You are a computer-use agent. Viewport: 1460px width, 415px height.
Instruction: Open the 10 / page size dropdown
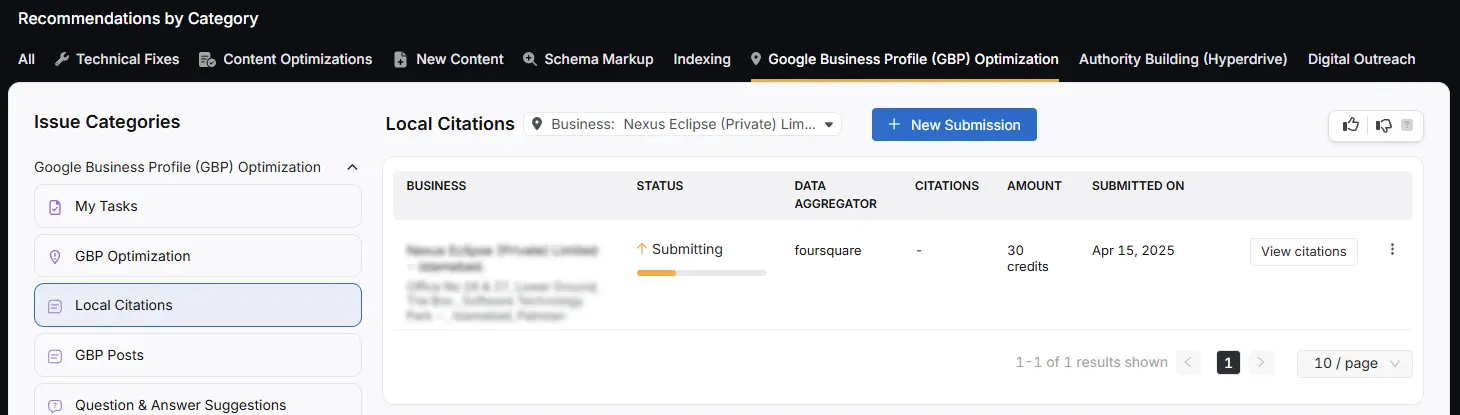point(1354,363)
